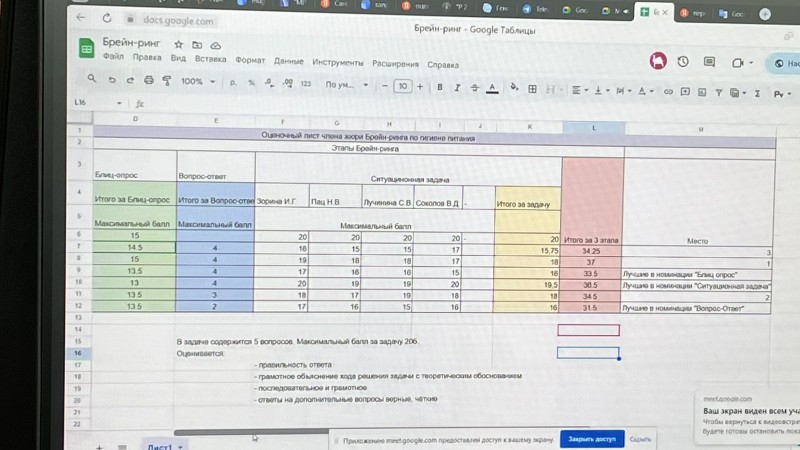This screenshot has width=800, height=450.
Task: Toggle bold formatting
Action: click(x=439, y=87)
